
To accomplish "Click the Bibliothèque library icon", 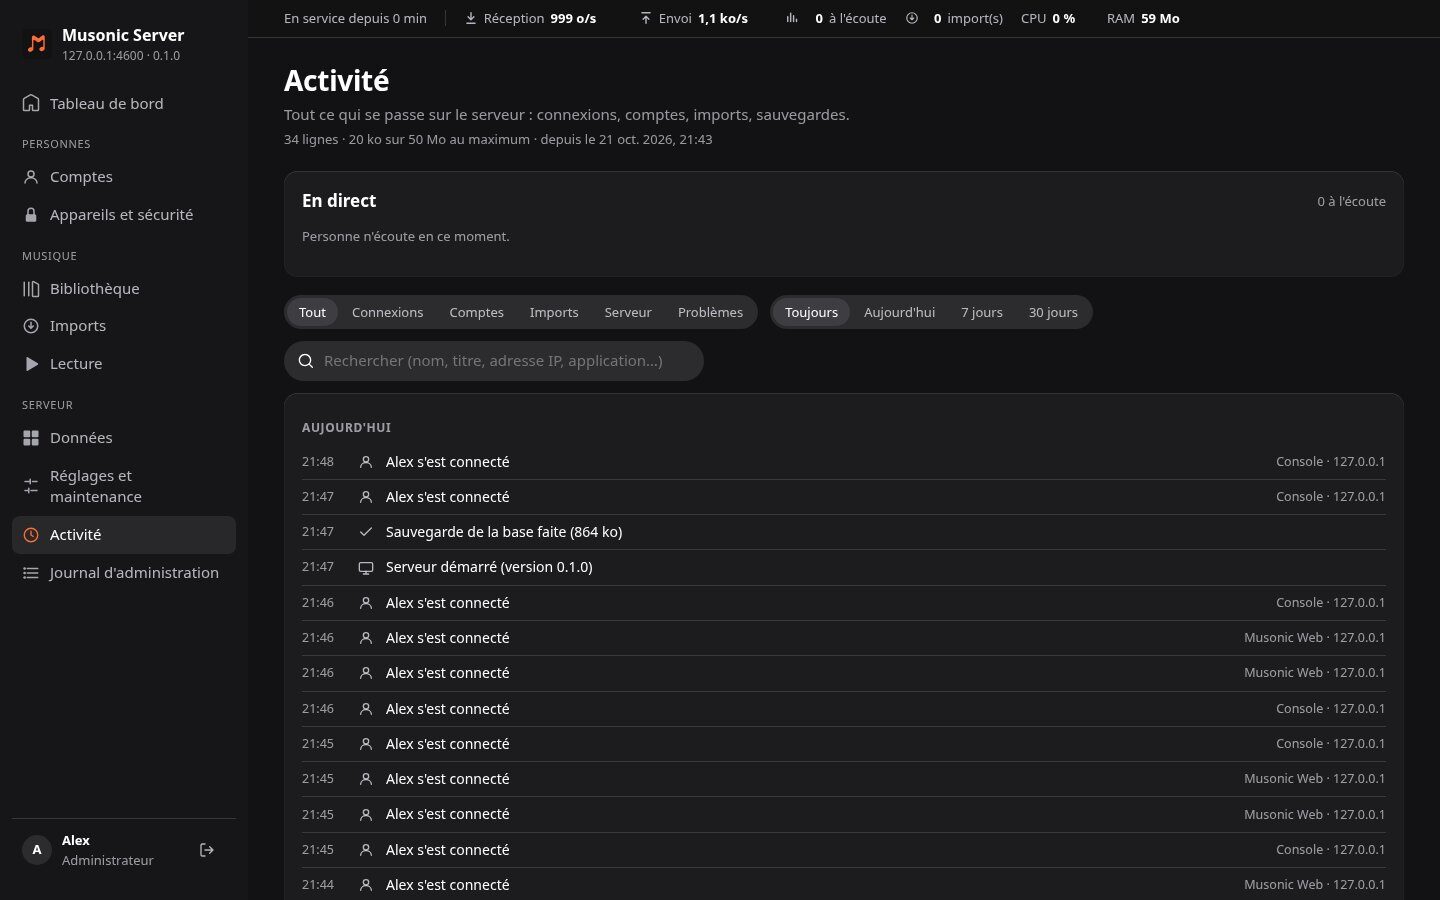I will click(x=31, y=289).
